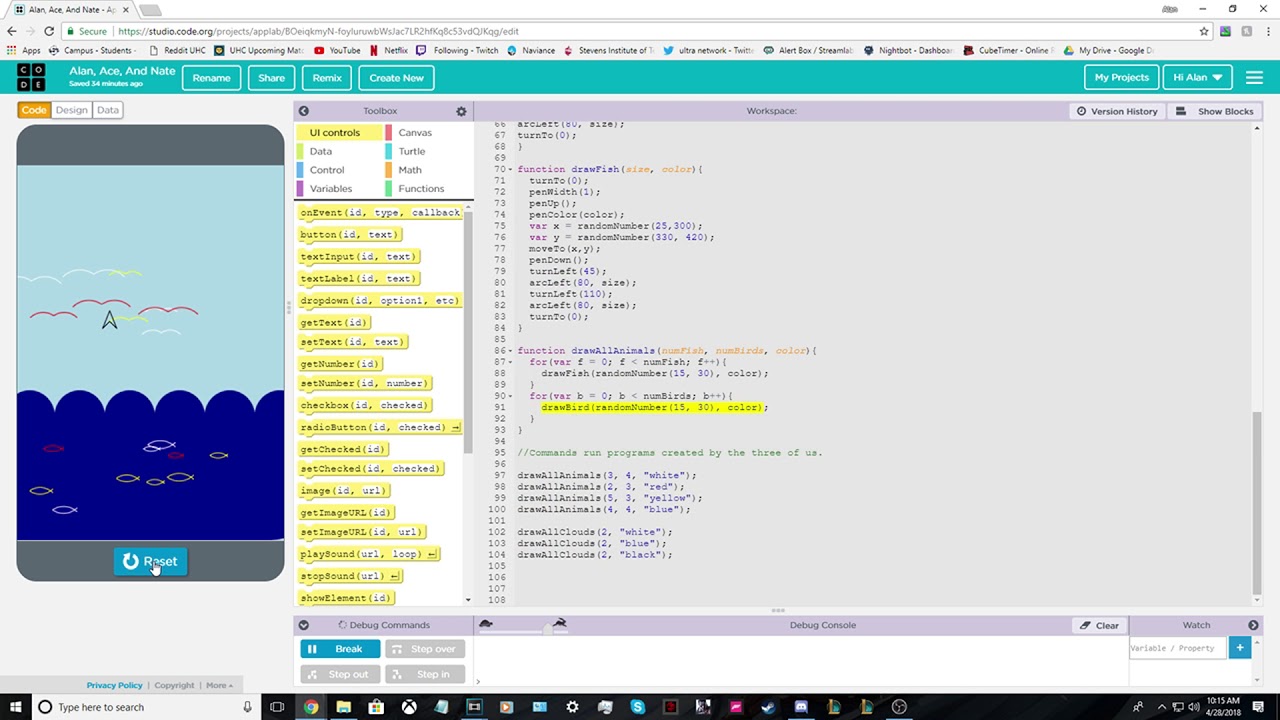Switch to the Data mode tab
The height and width of the screenshot is (720, 1280).
click(107, 110)
